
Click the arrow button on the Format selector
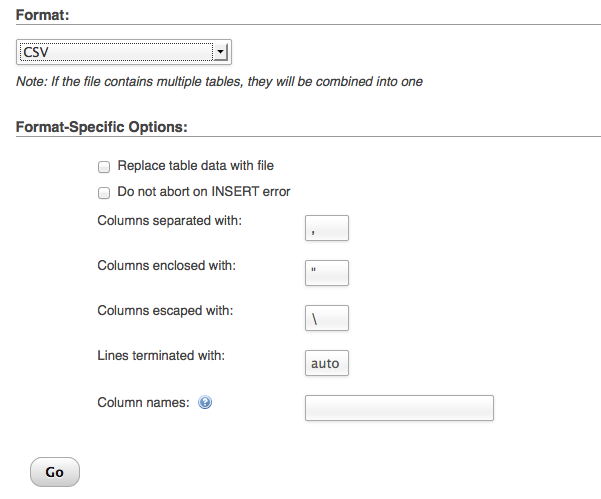[220, 52]
